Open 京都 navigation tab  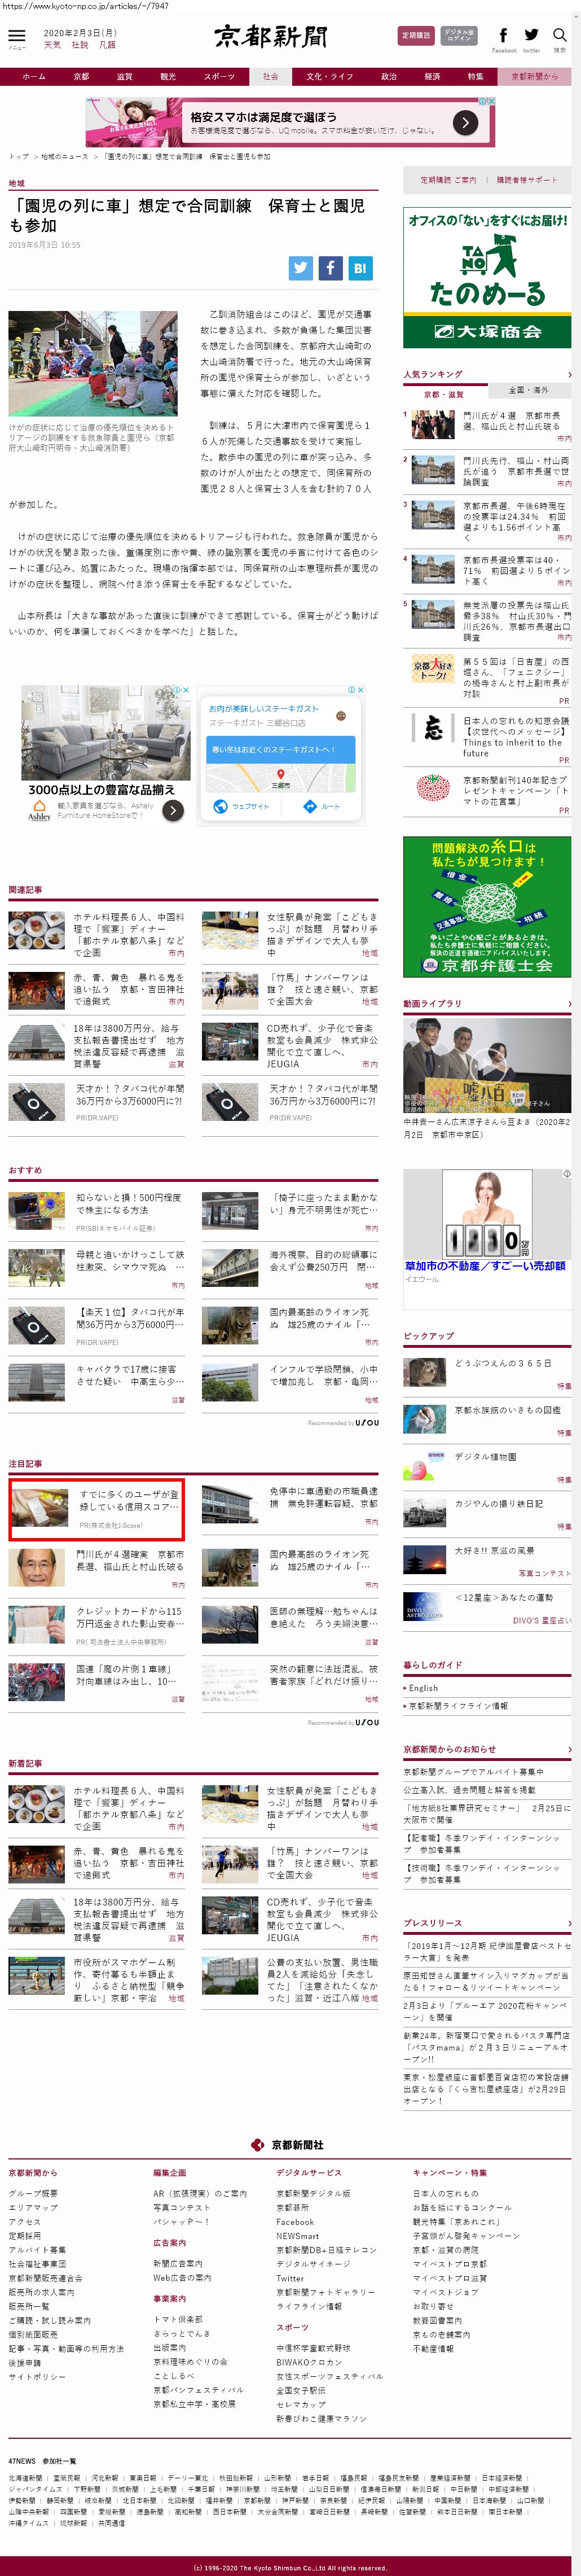[82, 76]
